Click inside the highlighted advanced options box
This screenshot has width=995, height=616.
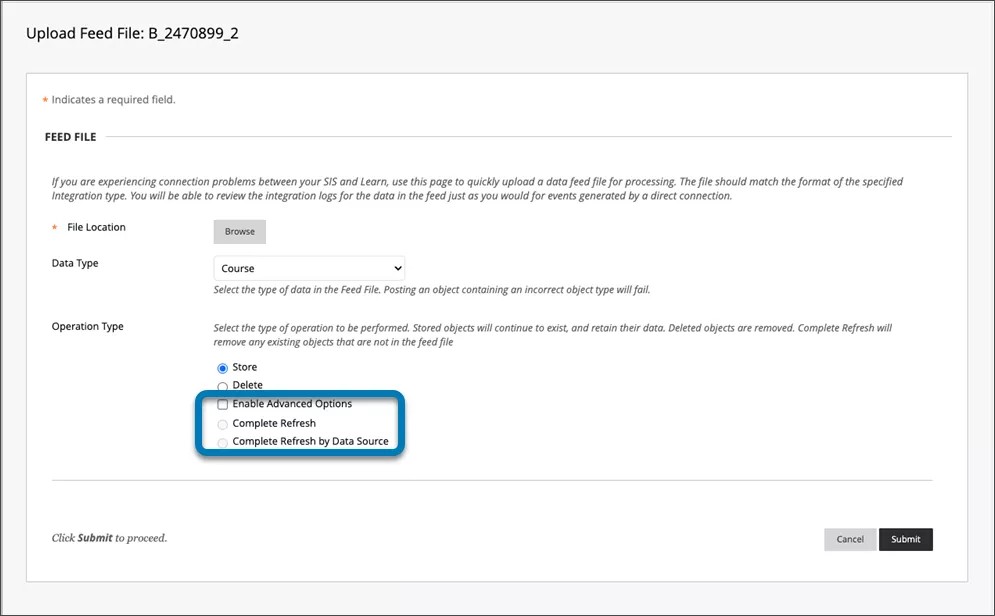pos(300,422)
